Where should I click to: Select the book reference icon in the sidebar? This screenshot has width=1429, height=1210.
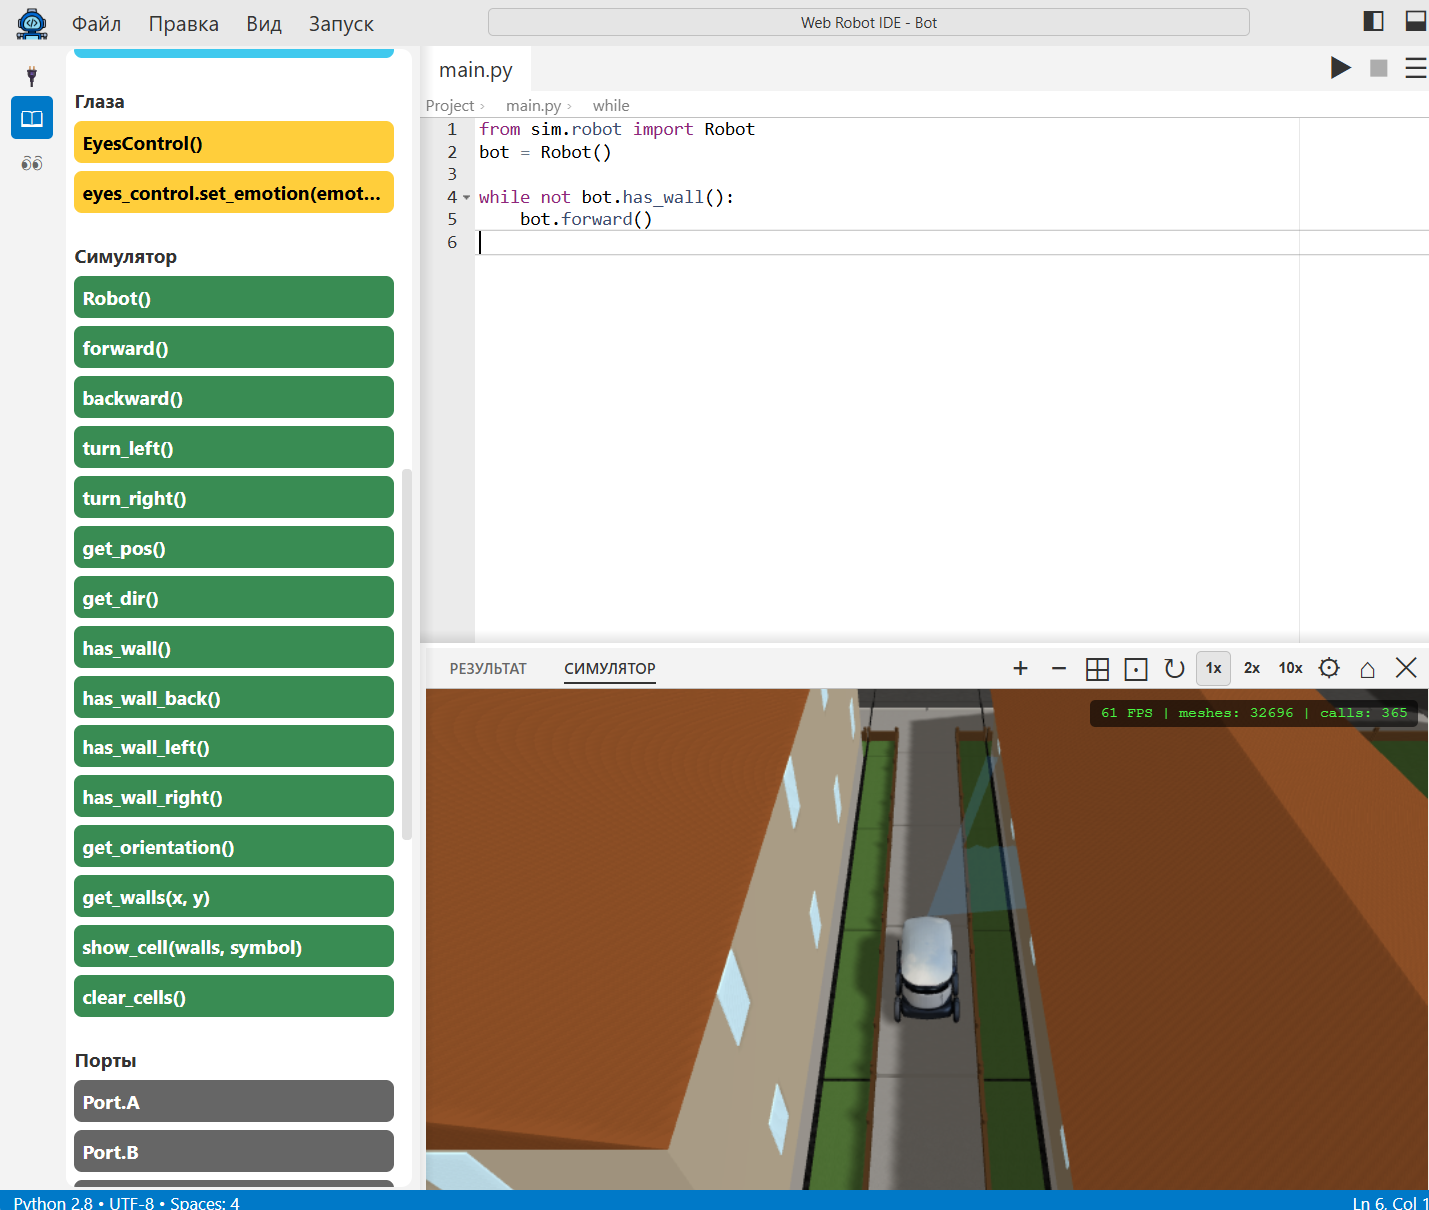(32, 118)
